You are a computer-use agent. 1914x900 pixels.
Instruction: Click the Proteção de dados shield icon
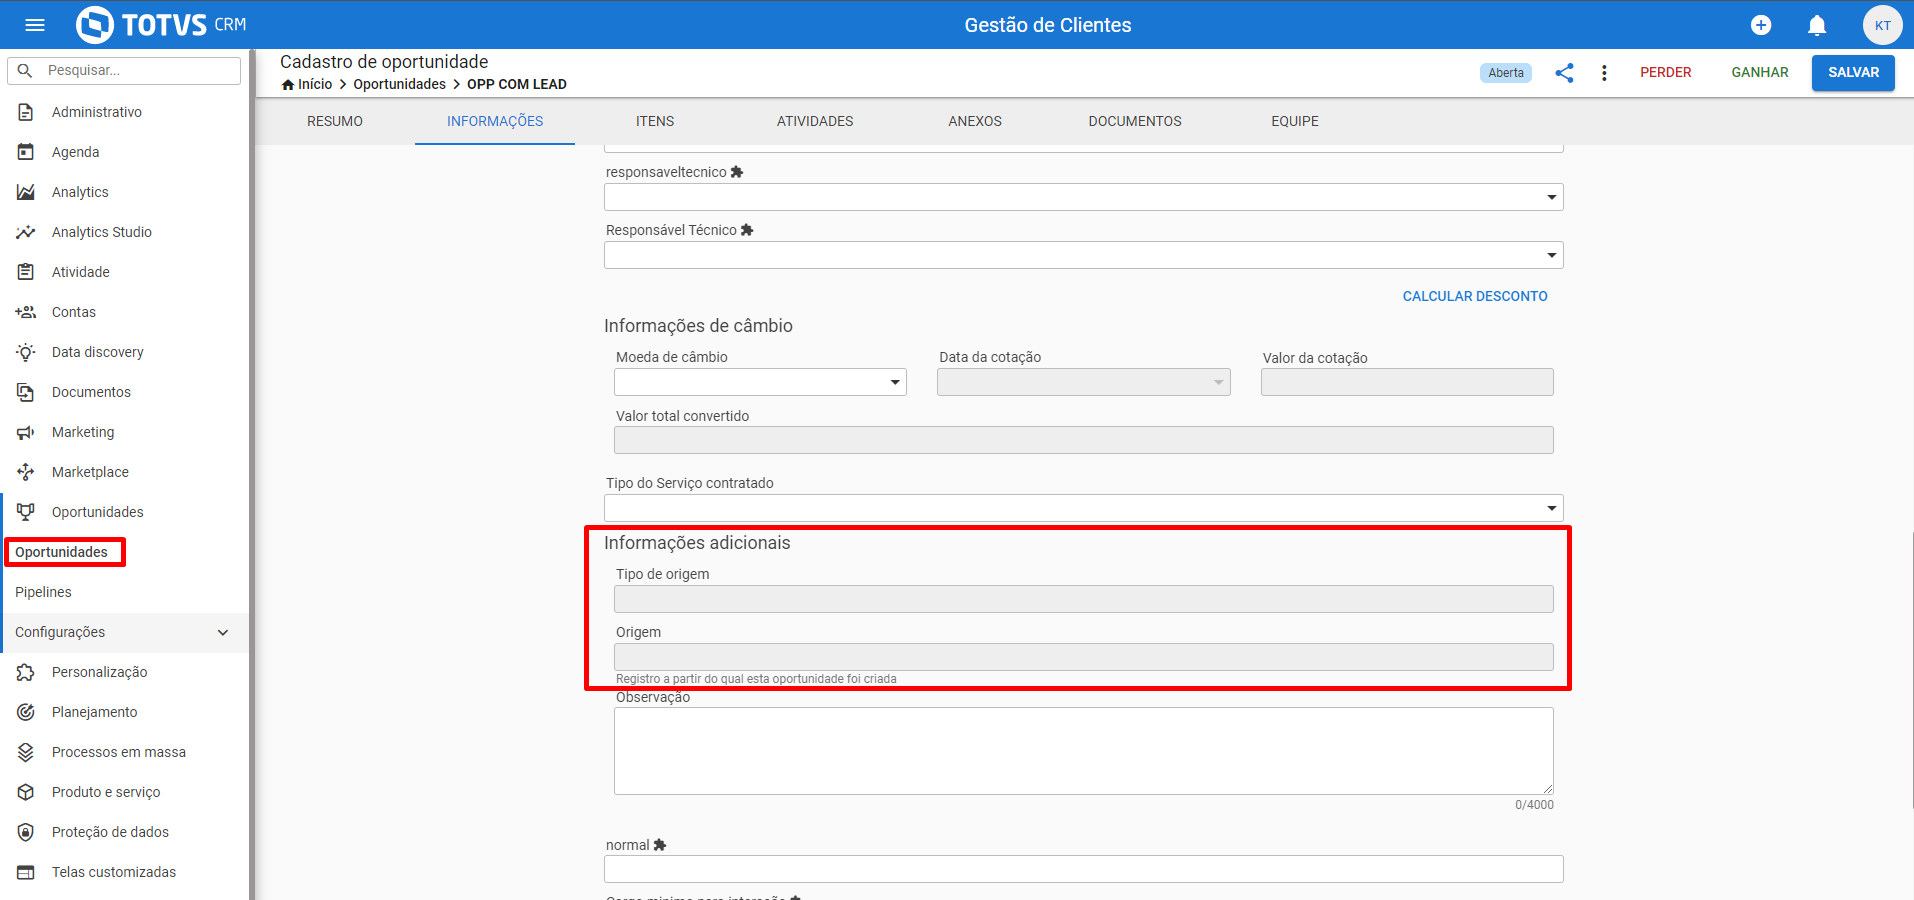coord(26,832)
